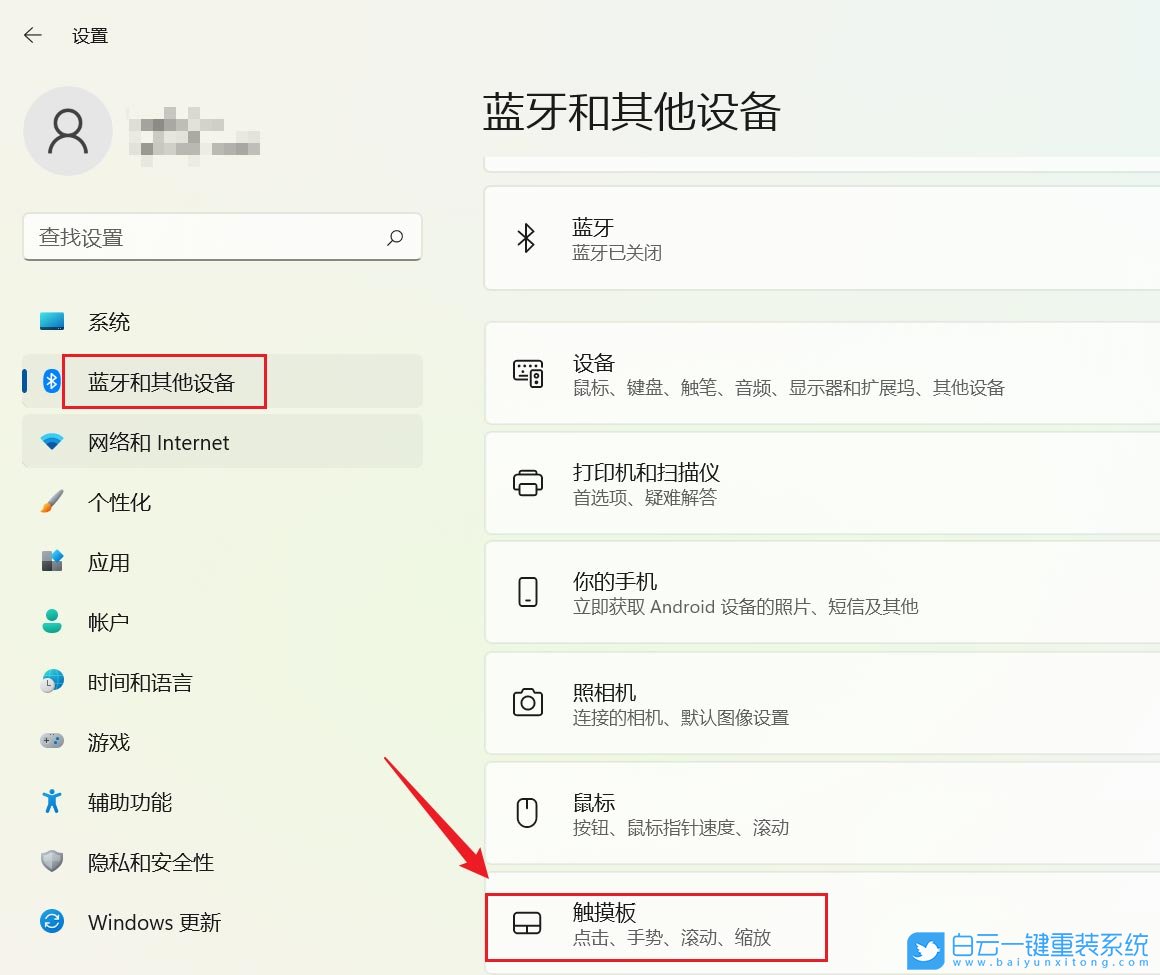Click the back arrow next to 设置
Viewport: 1160px width, 975px height.
coord(33,34)
